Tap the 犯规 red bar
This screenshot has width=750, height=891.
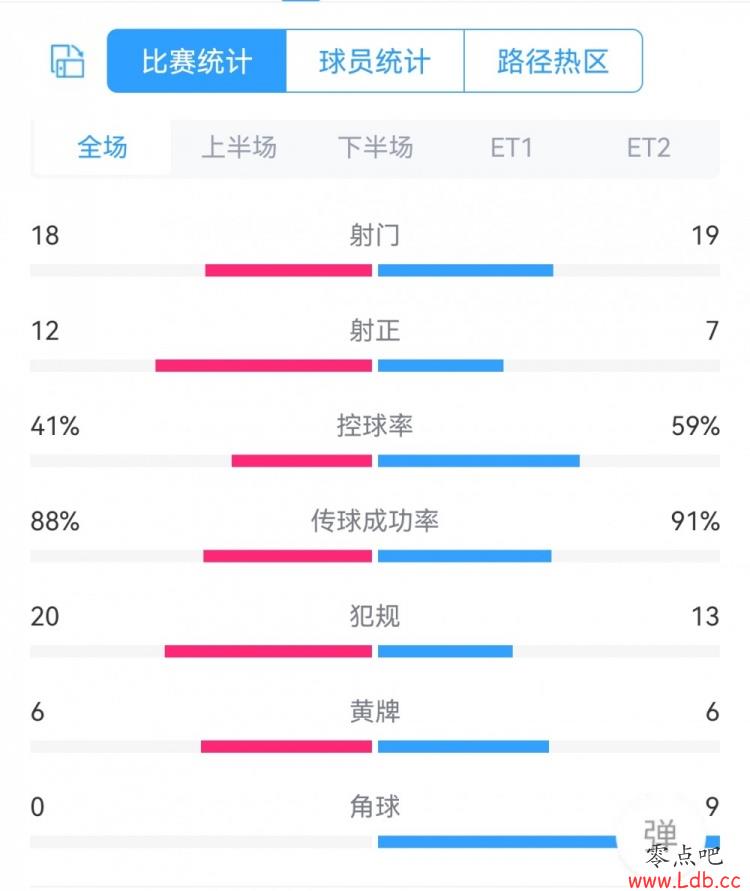point(268,651)
